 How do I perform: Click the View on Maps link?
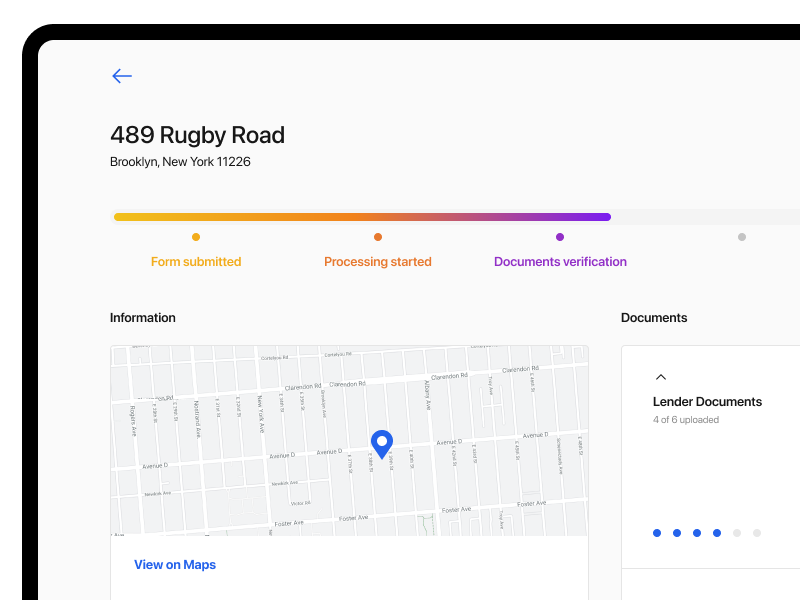175,565
